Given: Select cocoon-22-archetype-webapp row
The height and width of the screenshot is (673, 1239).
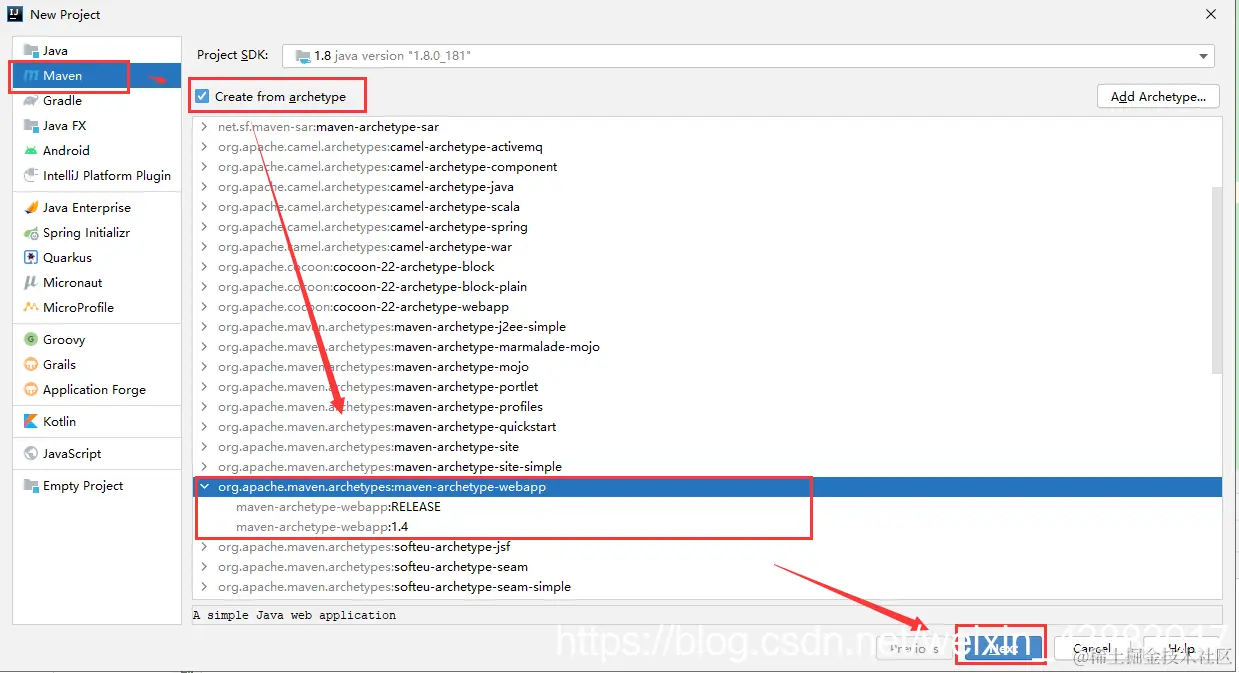Looking at the screenshot, I should [708, 307].
